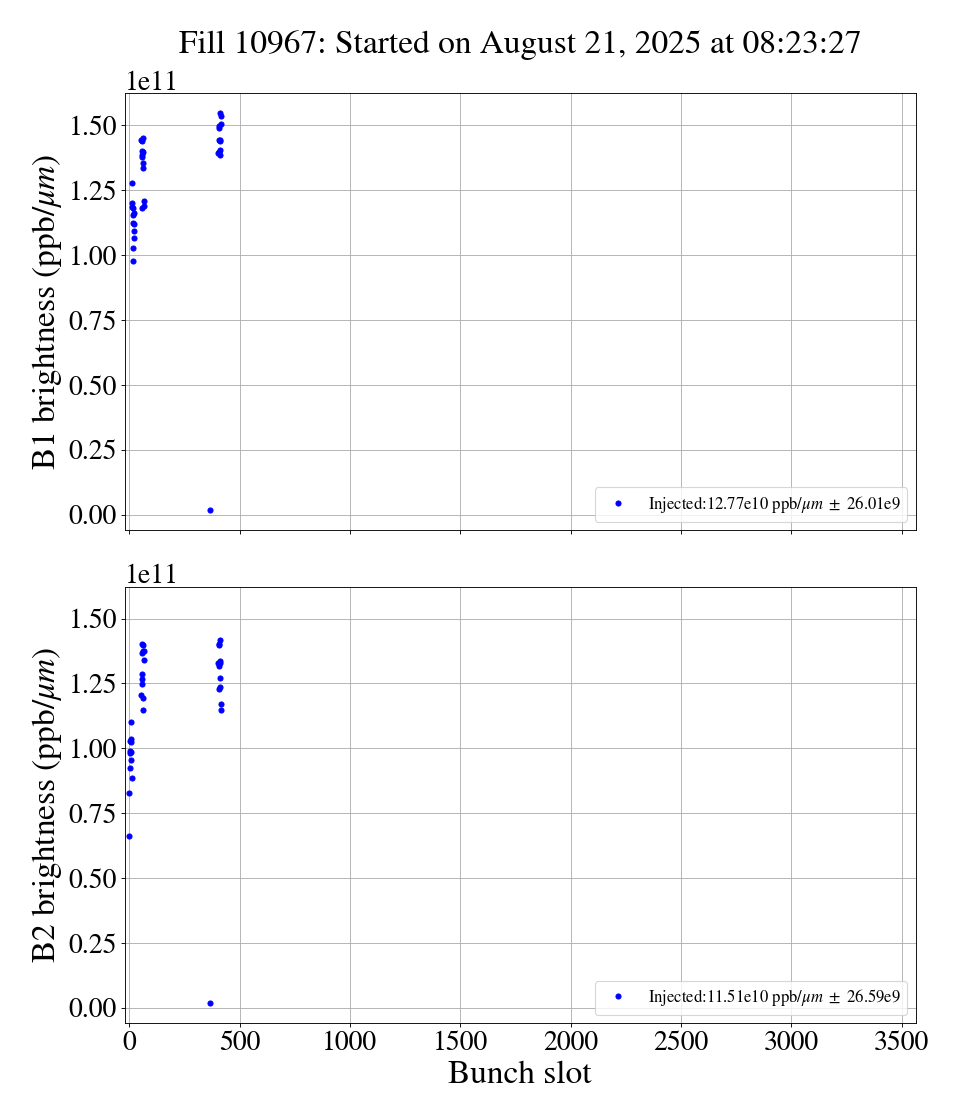Click the Bunch slot x-axis label
Viewport: 960px width, 1120px height.
(x=519, y=1074)
